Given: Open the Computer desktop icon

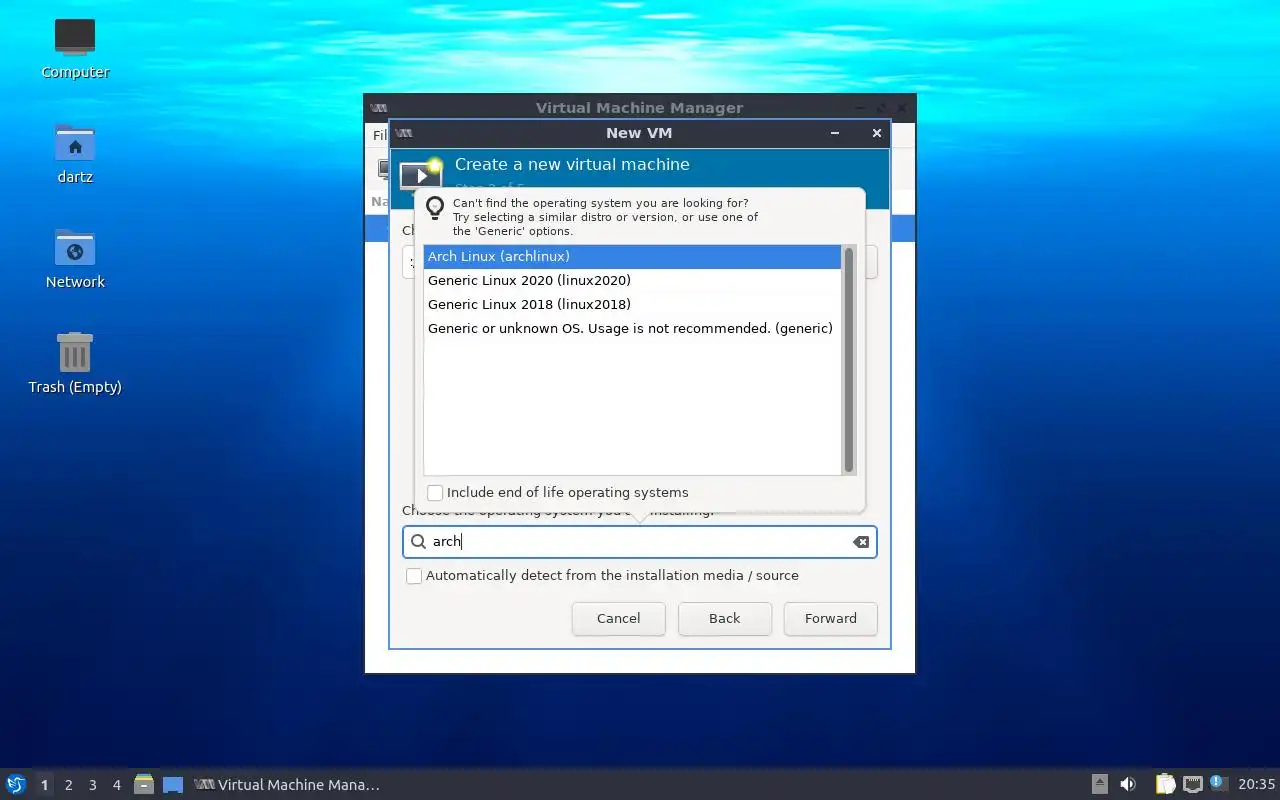Looking at the screenshot, I should (x=75, y=48).
